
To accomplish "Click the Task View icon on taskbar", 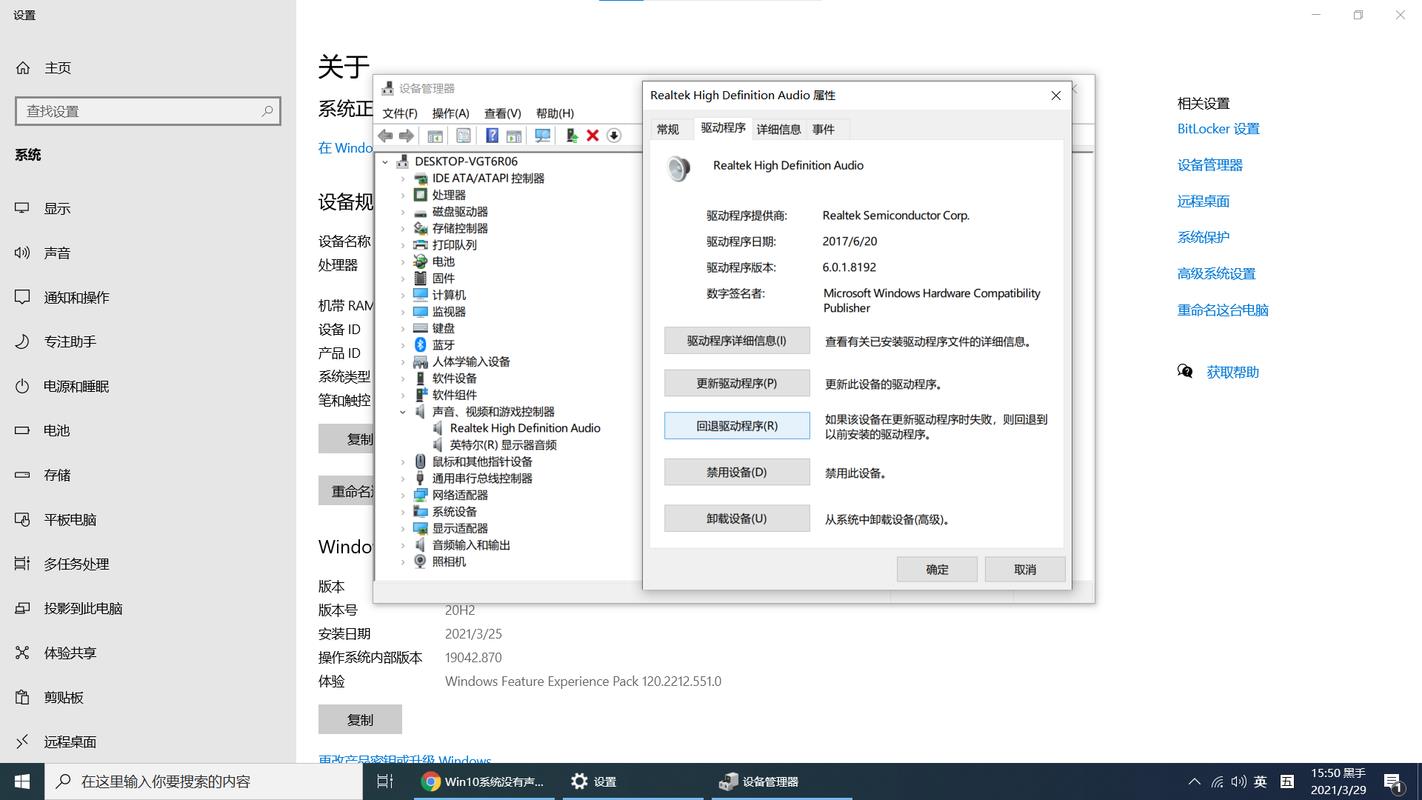I will click(x=385, y=781).
